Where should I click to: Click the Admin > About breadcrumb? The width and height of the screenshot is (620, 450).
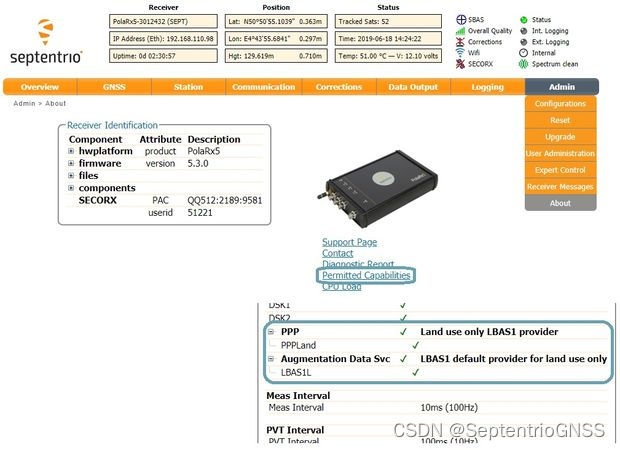click(40, 103)
